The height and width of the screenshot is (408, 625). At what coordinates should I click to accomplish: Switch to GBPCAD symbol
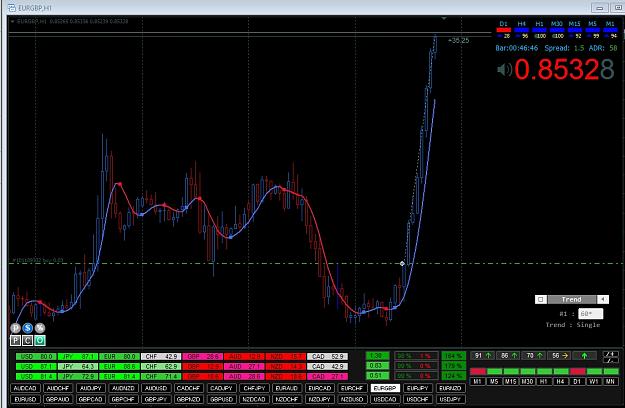pyautogui.click(x=90, y=399)
